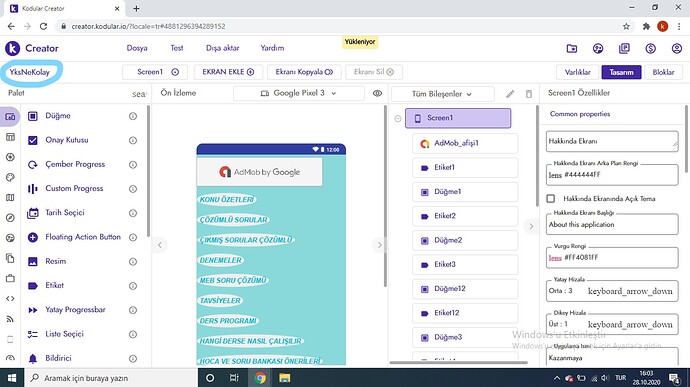The width and height of the screenshot is (690, 387).
Task: Select the User Interface palette category icon
Action: tap(10, 117)
